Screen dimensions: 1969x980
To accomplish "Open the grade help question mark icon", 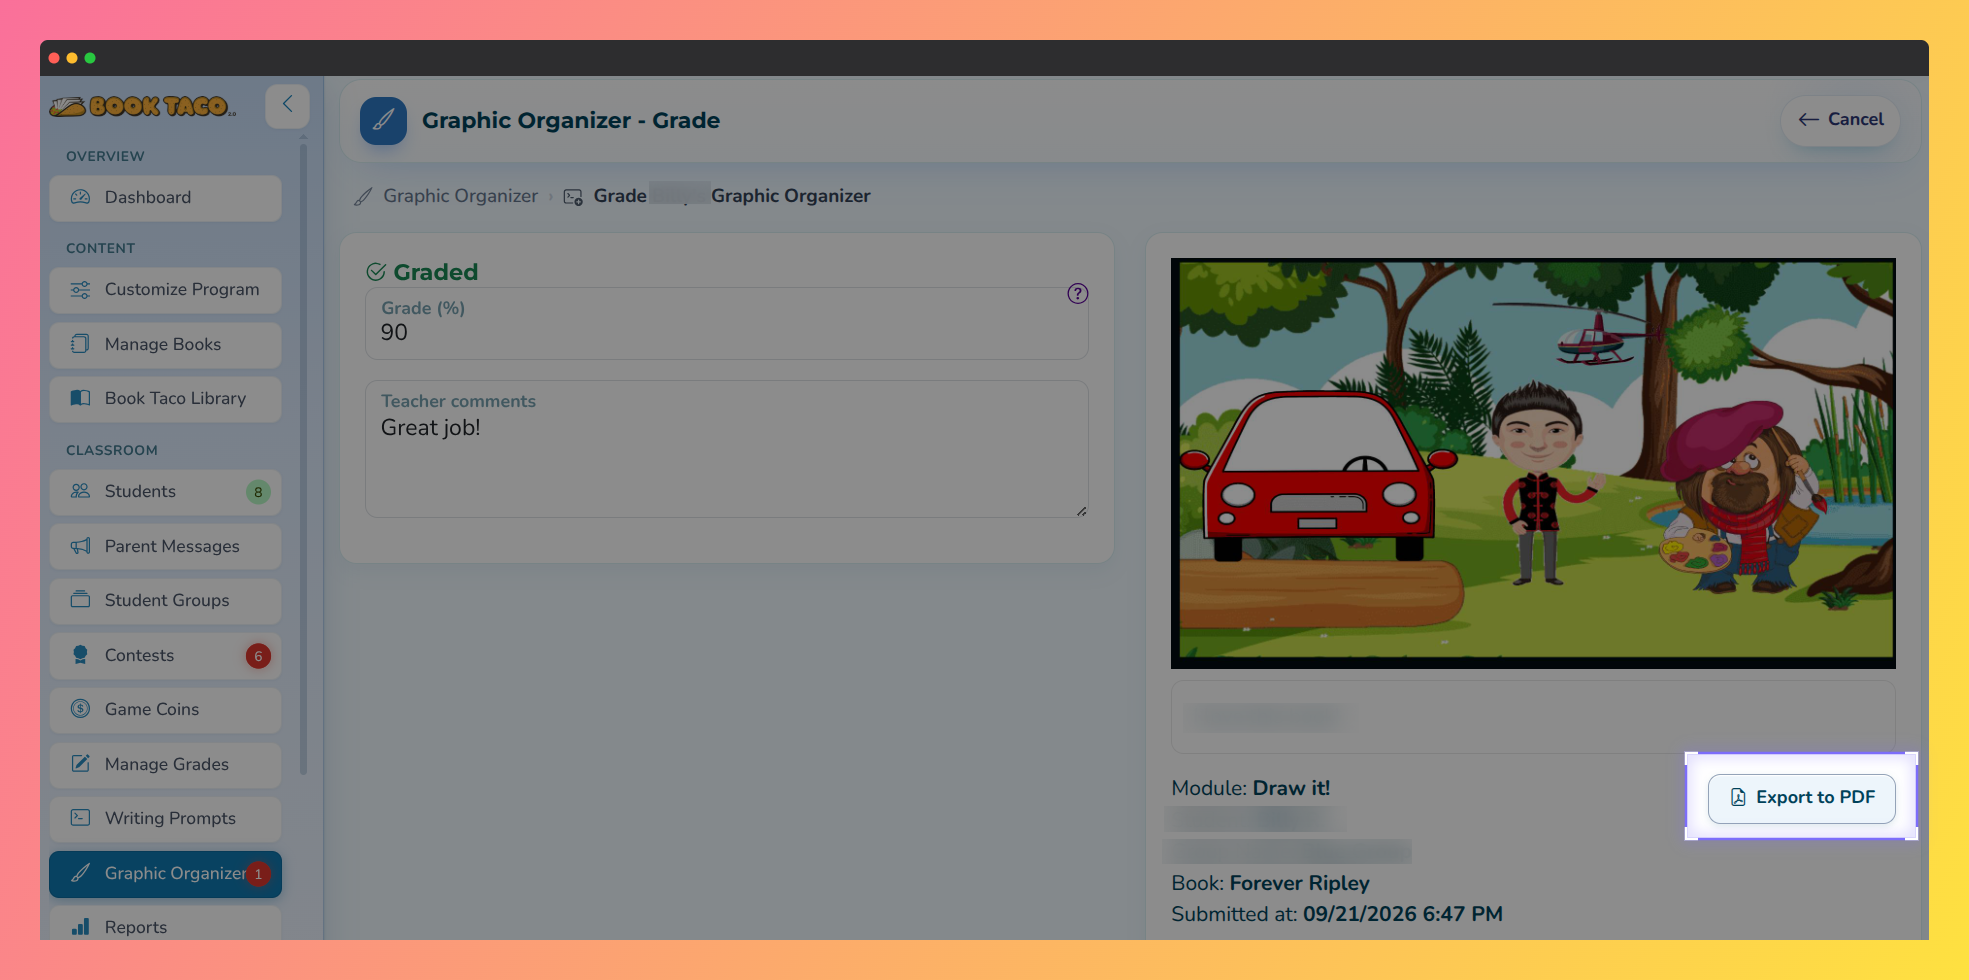I will [x=1078, y=294].
